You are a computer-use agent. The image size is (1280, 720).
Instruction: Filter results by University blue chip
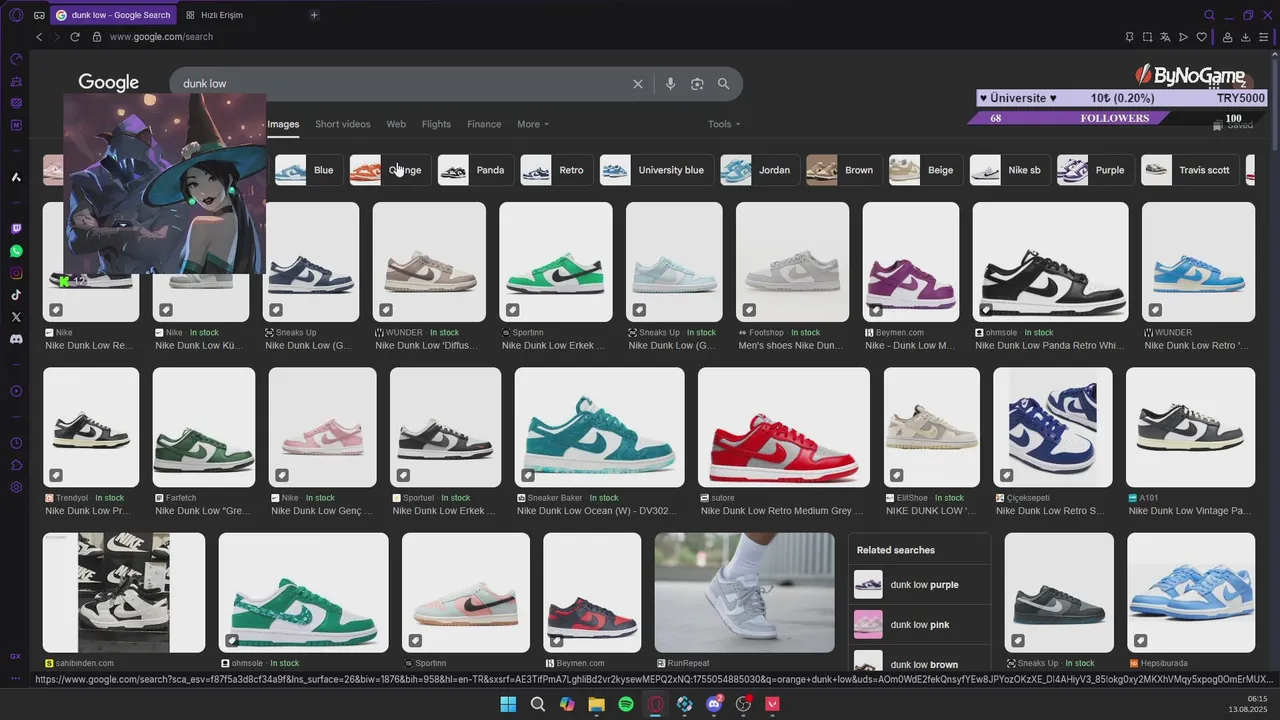click(656, 170)
